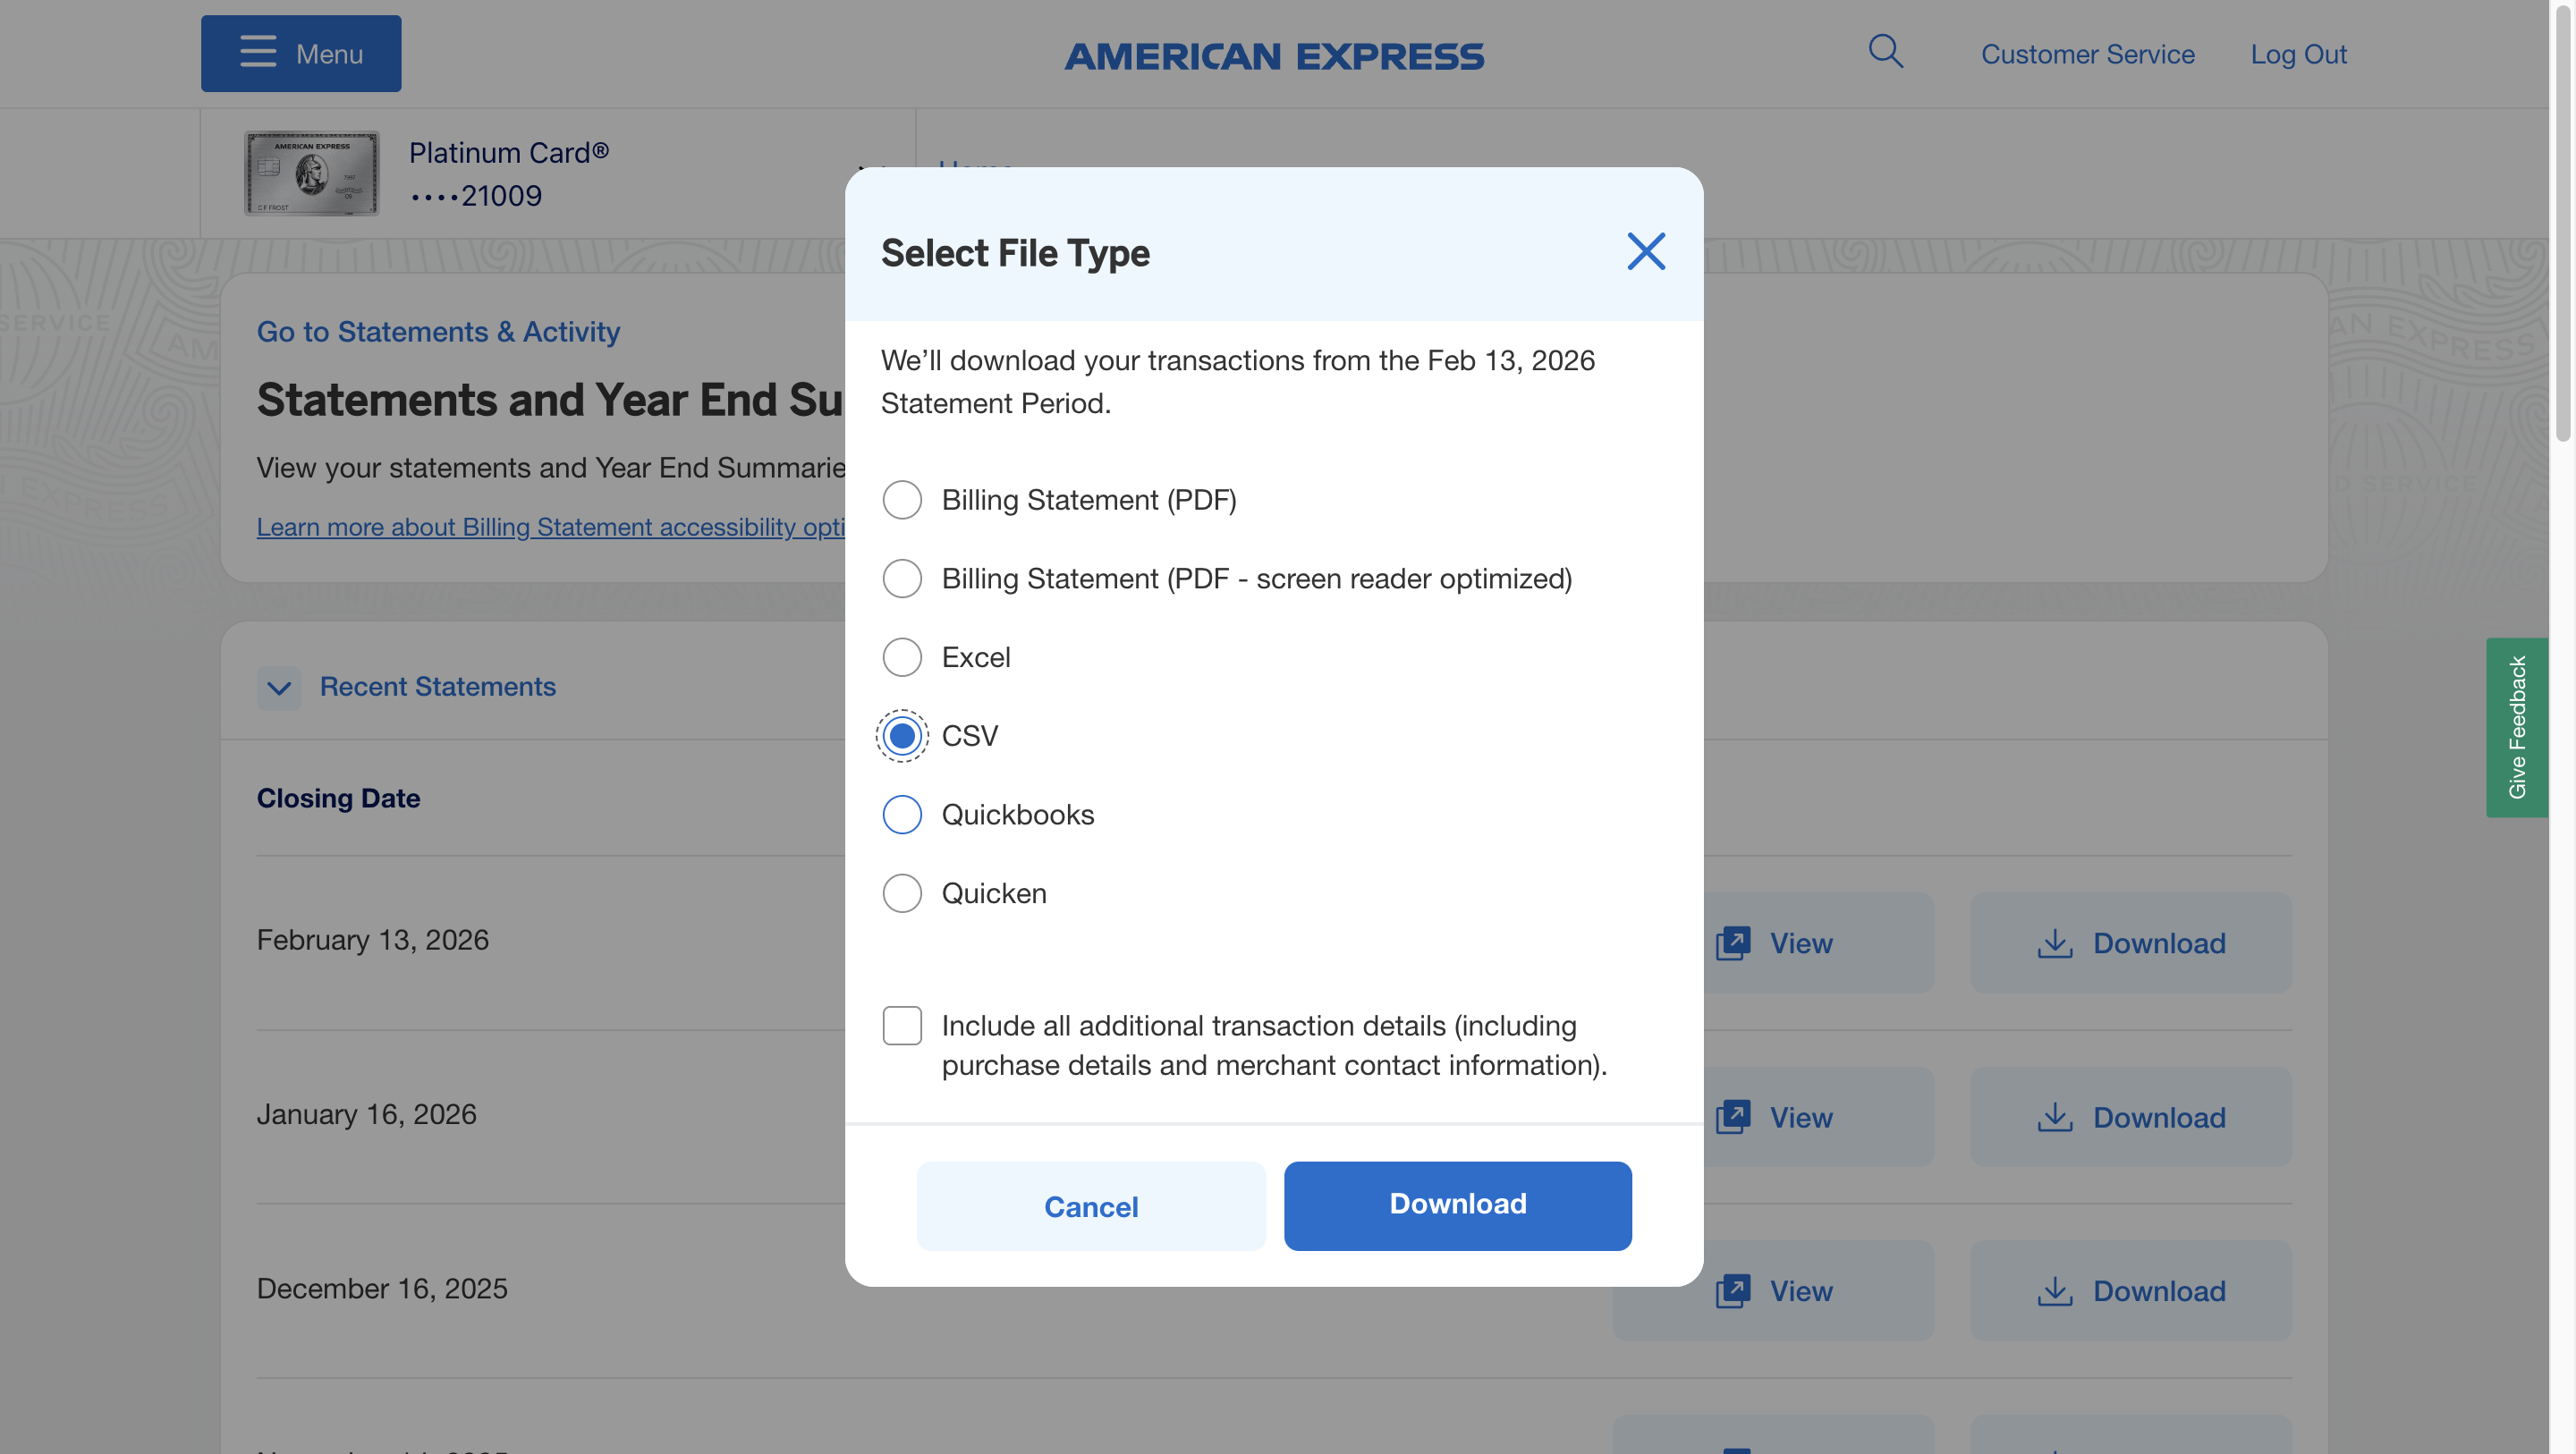This screenshot has width=2576, height=1454.
Task: Open the Give Feedback side tab
Action: tap(2516, 727)
